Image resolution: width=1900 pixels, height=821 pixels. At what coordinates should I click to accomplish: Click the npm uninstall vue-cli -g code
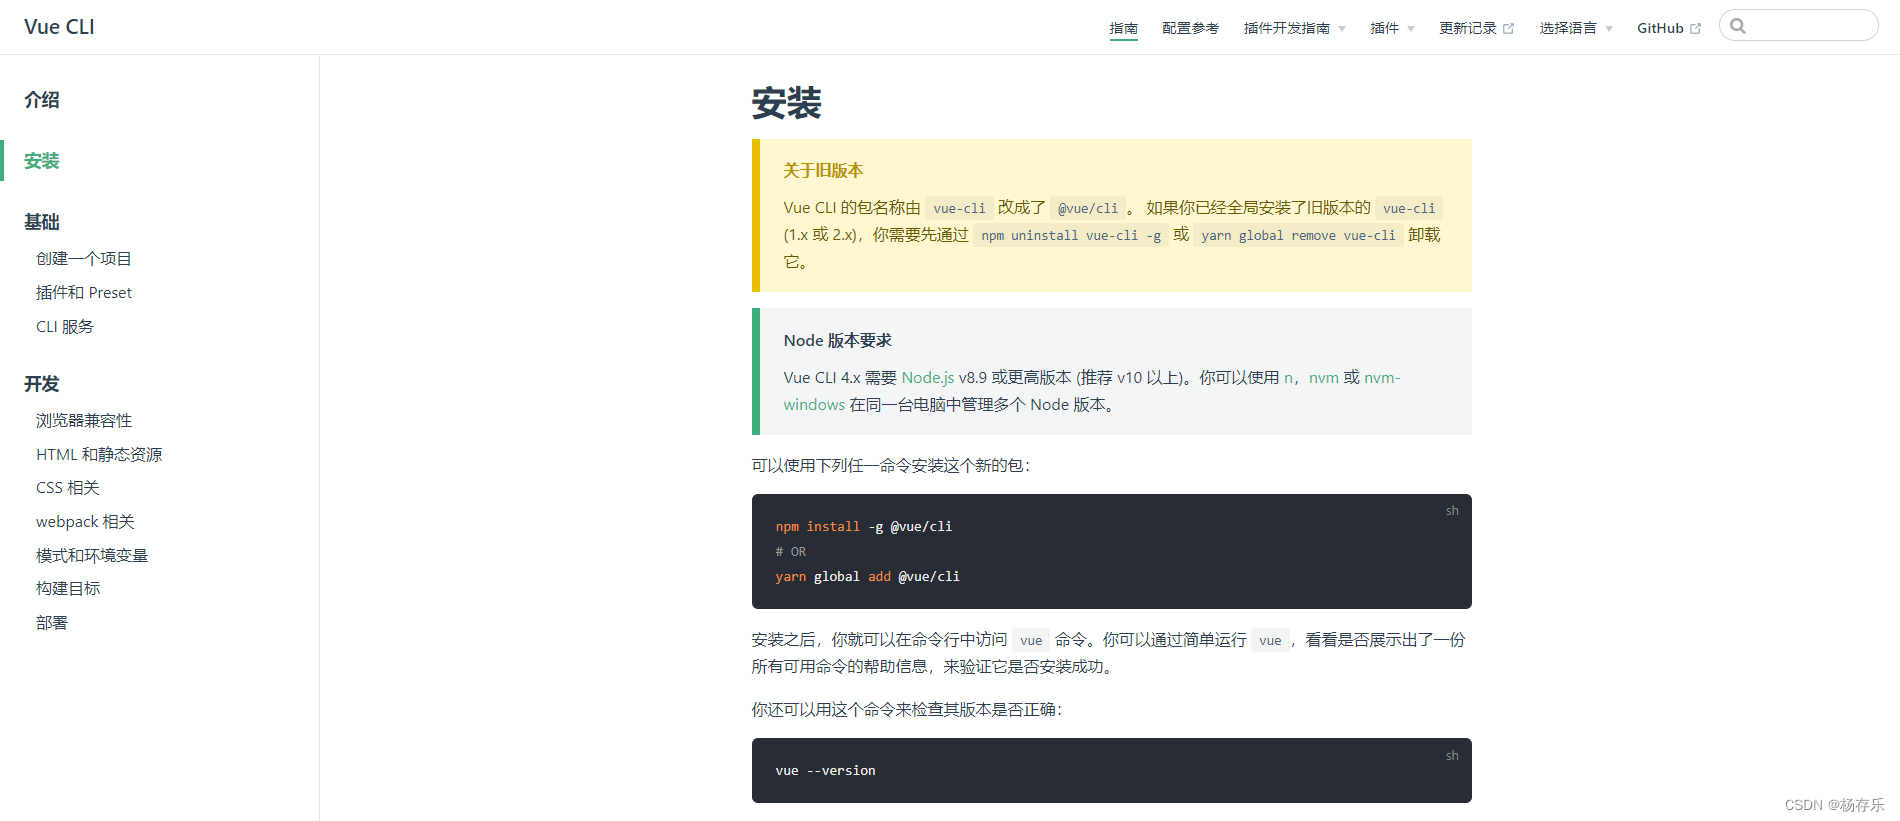(1071, 236)
